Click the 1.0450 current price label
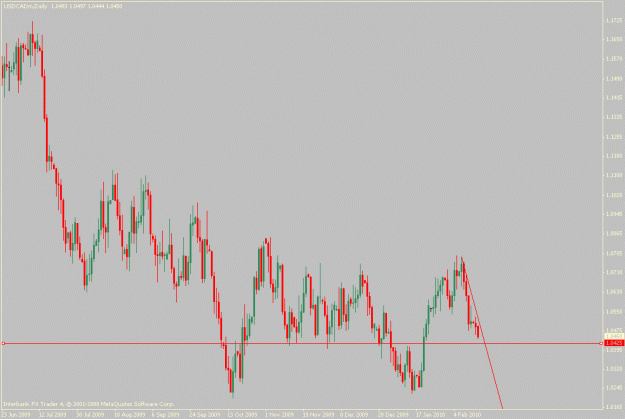625x419 pixels. point(614,336)
